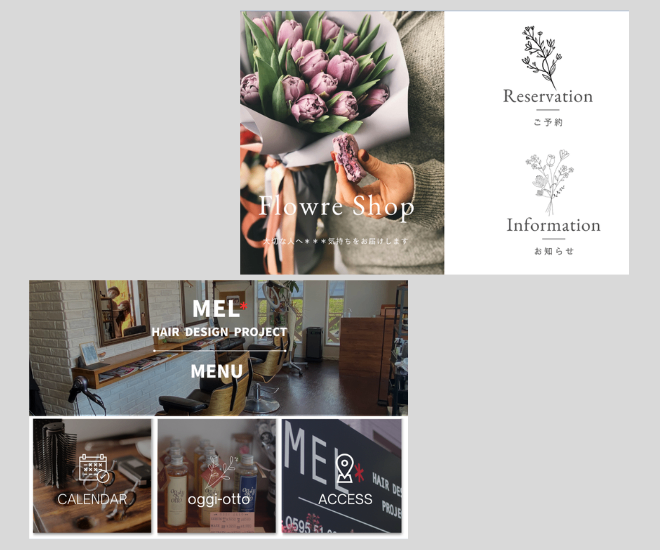This screenshot has width=660, height=550.
Task: Select the Reservation heading text
Action: tap(548, 96)
